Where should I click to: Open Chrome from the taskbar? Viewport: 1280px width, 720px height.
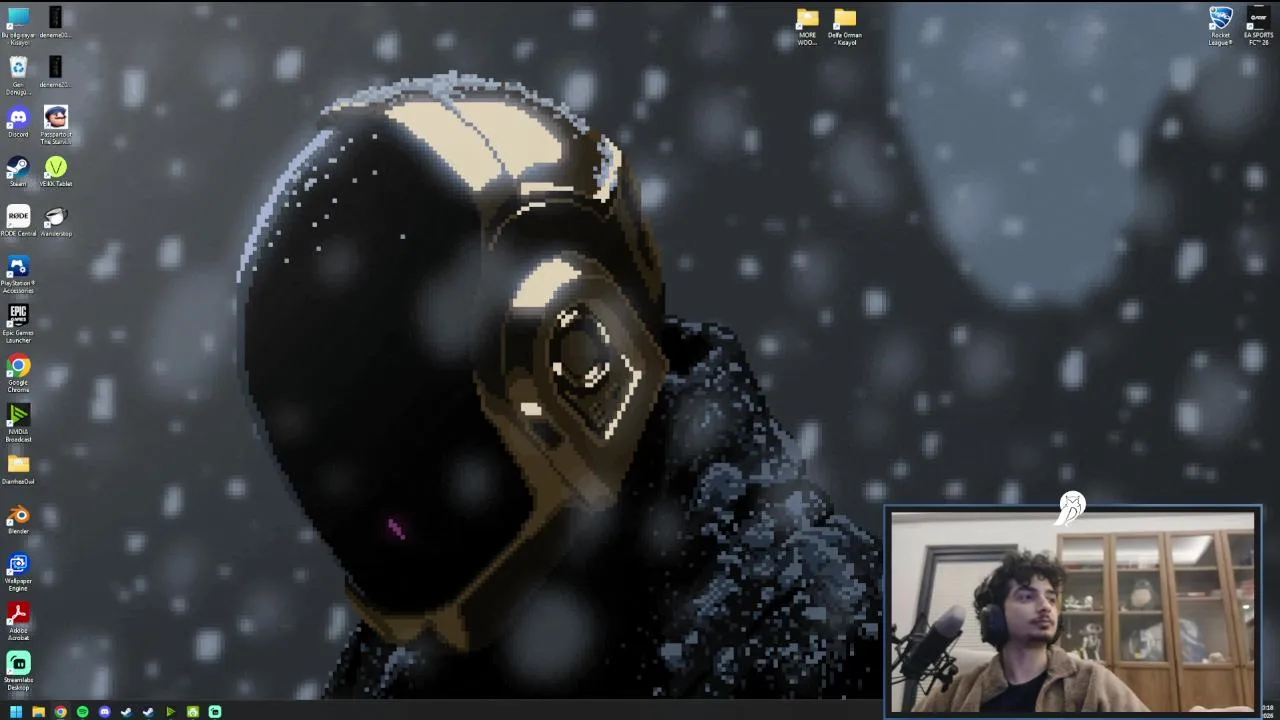tap(60, 712)
